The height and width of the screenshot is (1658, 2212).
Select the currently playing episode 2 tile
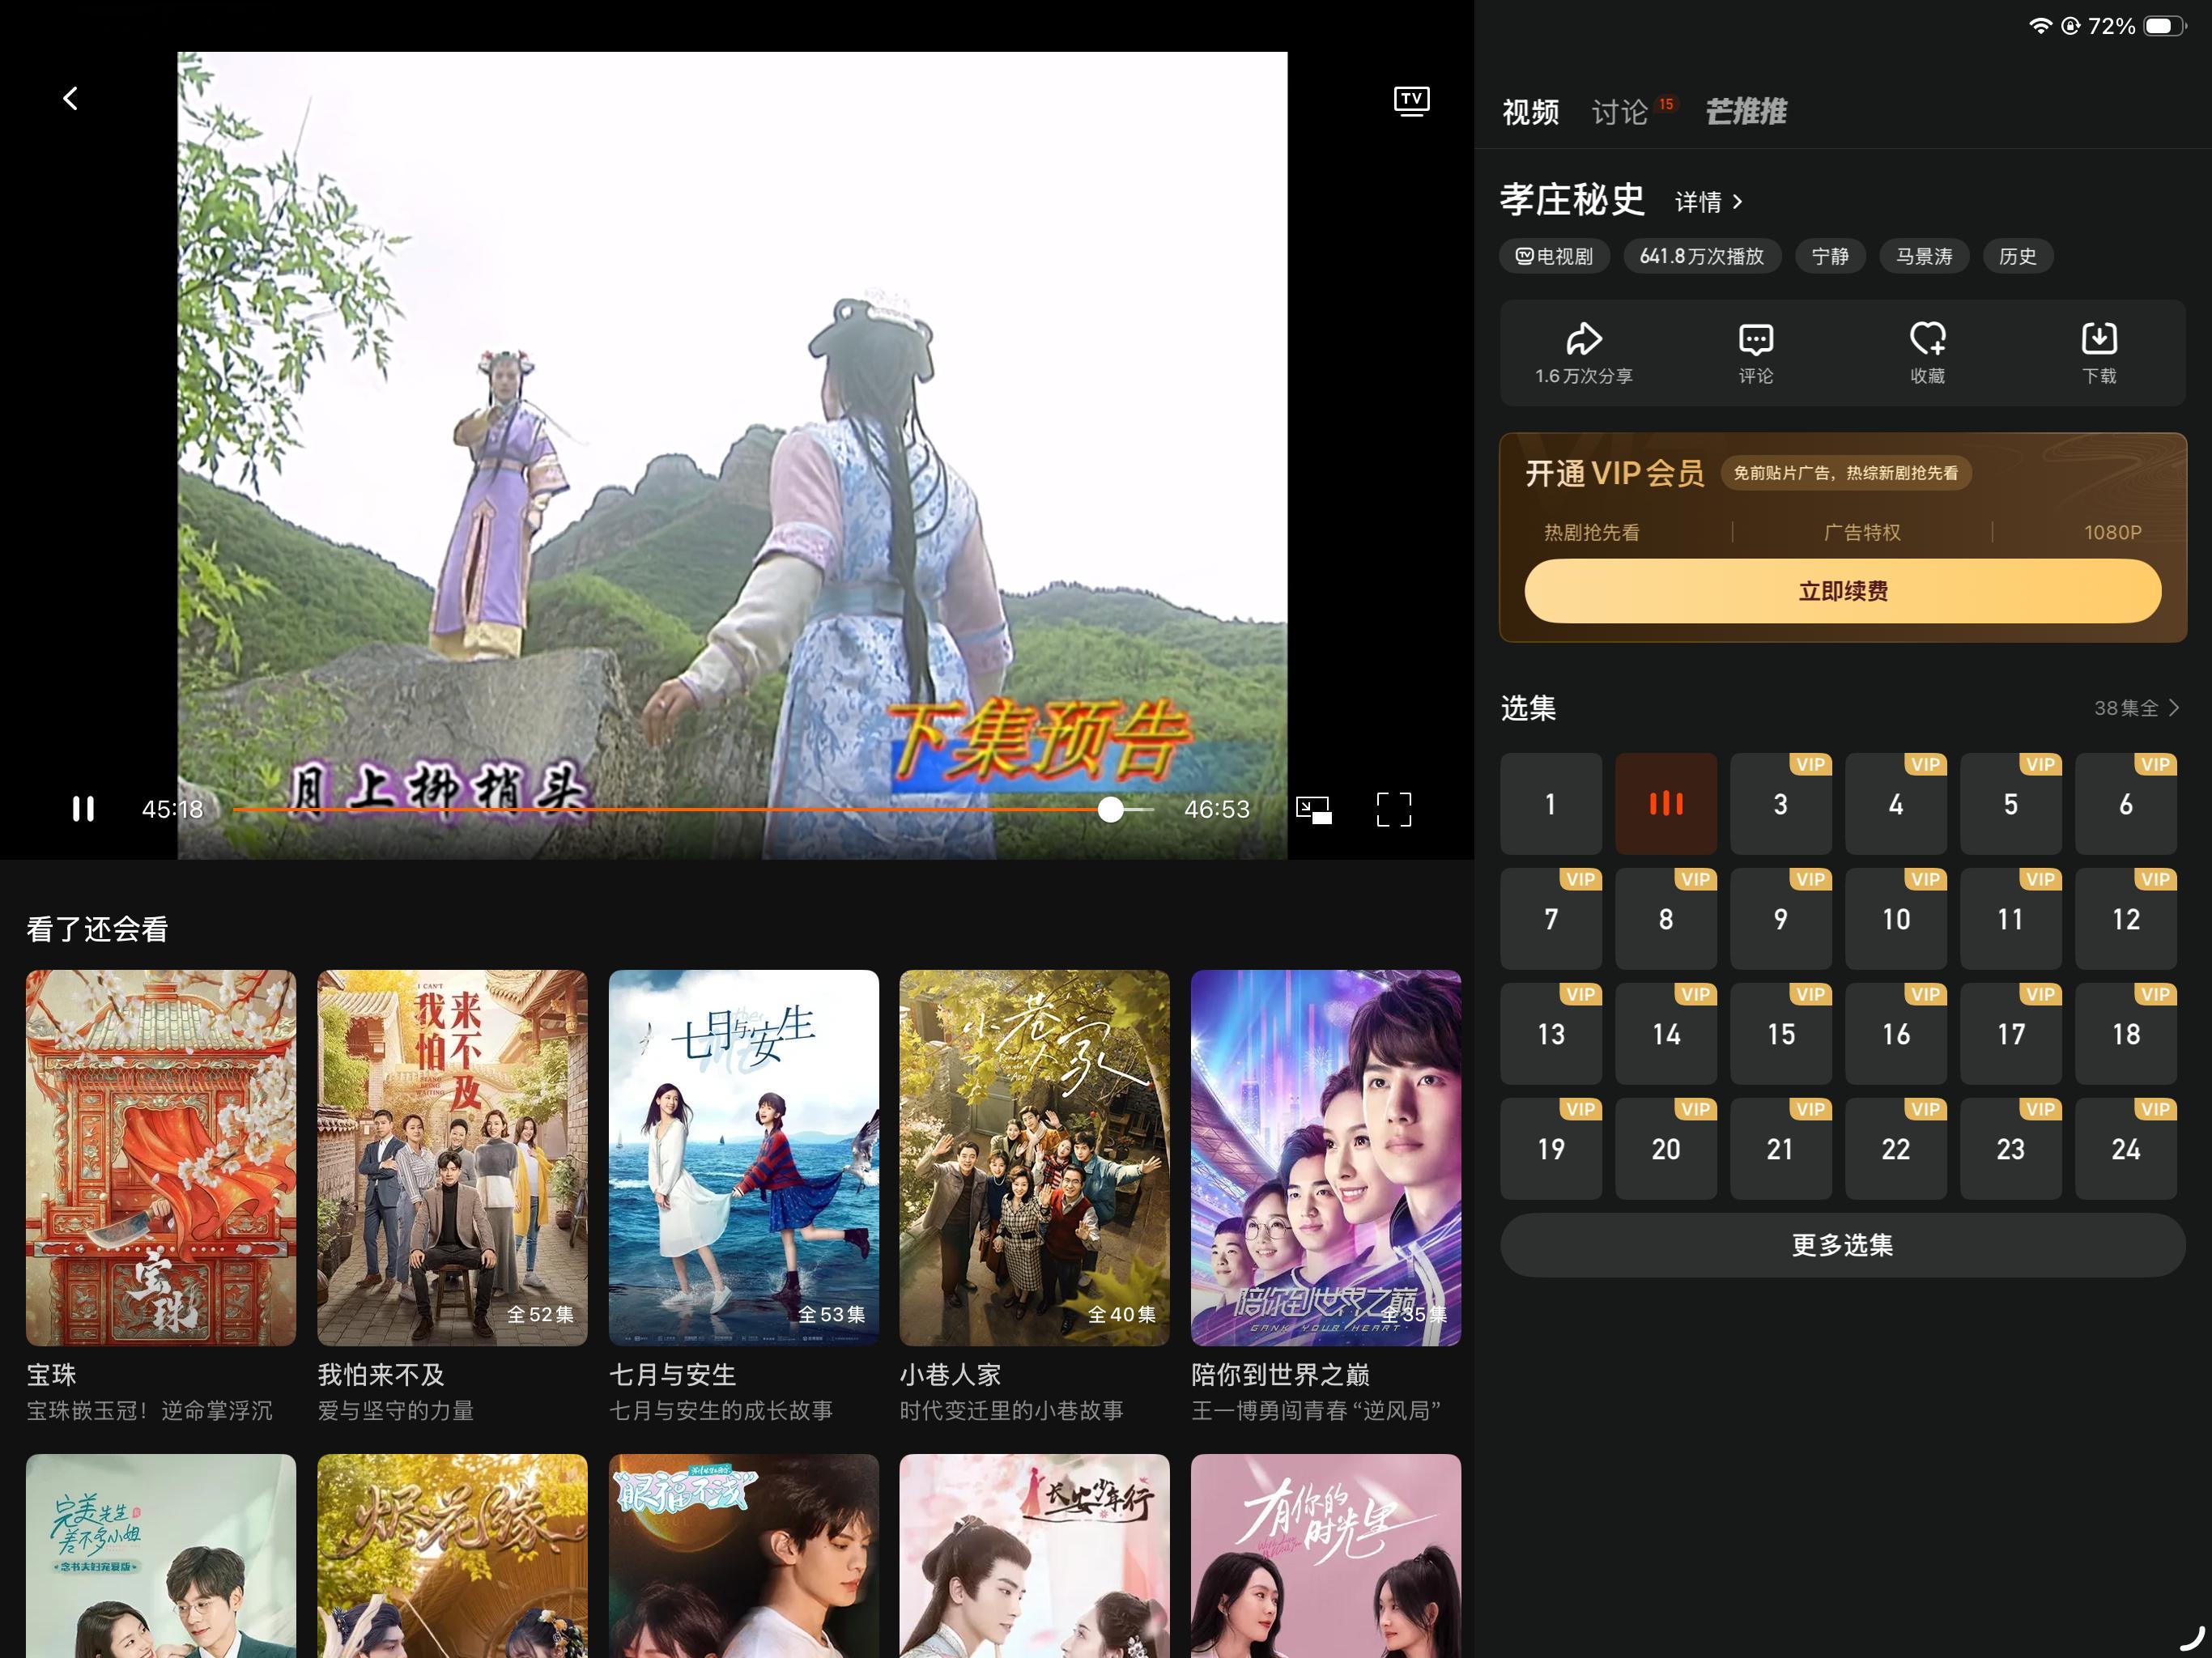pyautogui.click(x=1666, y=804)
